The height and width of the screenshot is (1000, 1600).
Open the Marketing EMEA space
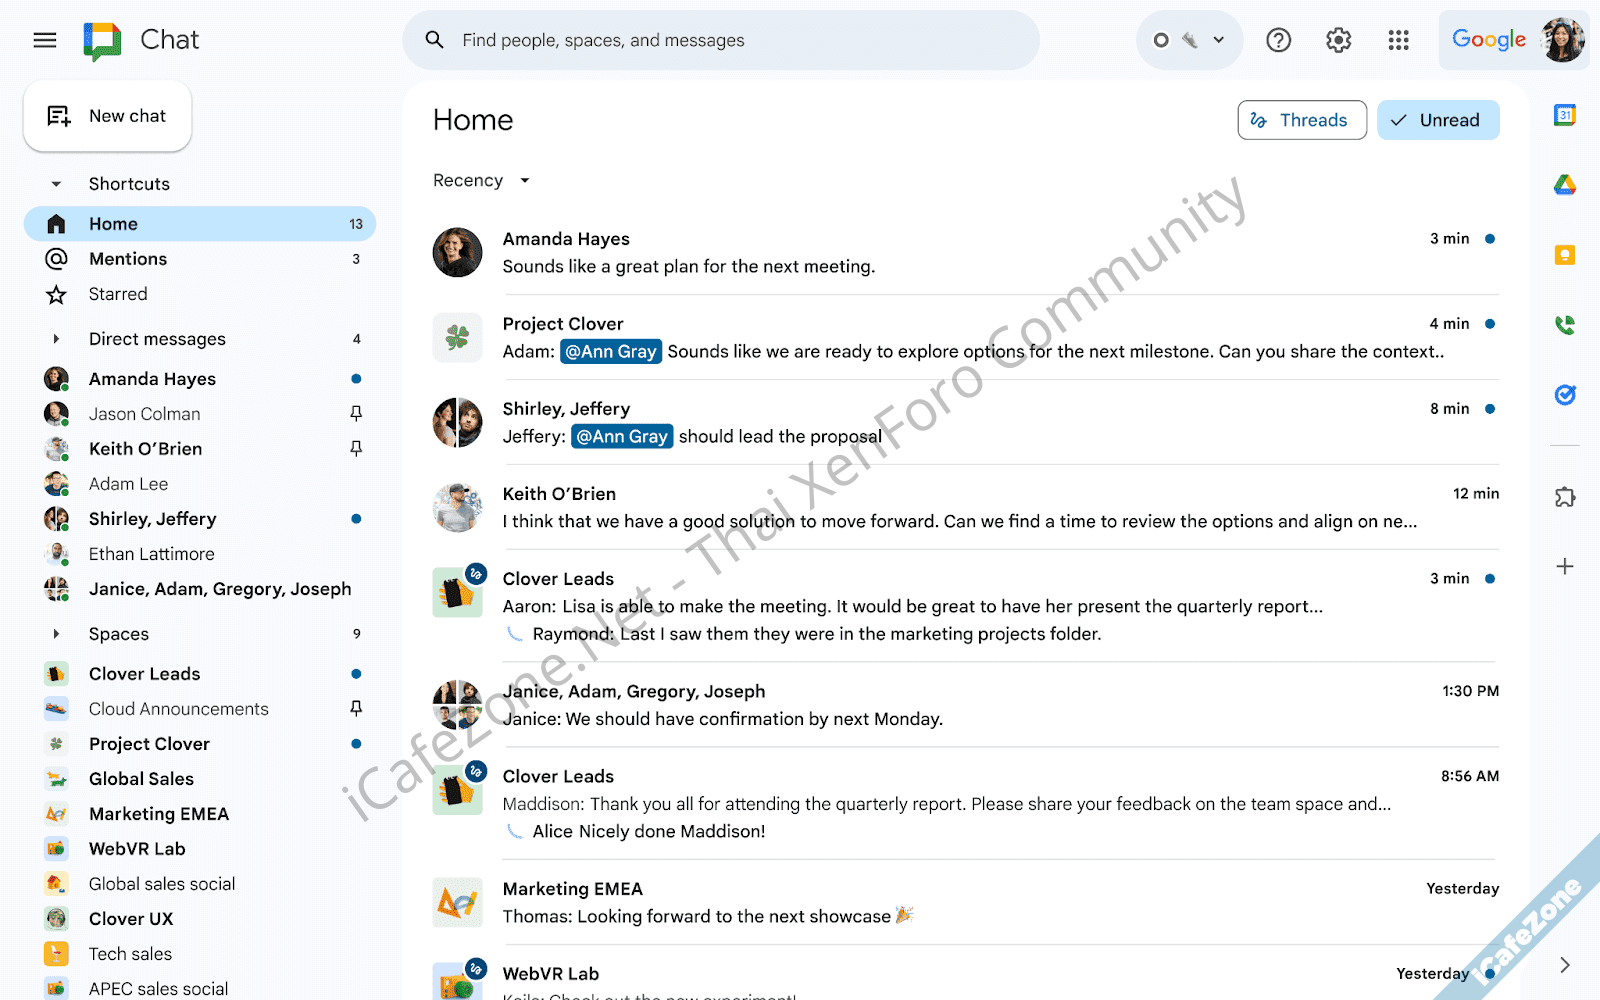point(159,814)
